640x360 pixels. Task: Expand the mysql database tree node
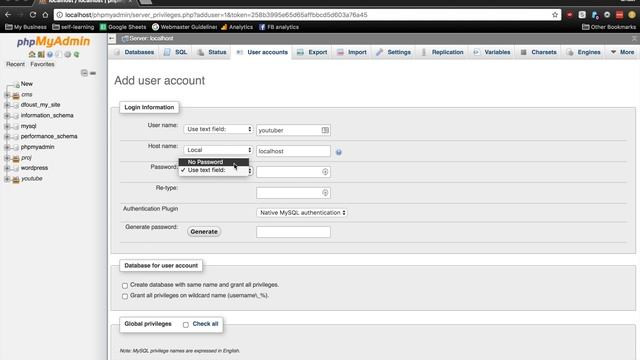[7, 126]
